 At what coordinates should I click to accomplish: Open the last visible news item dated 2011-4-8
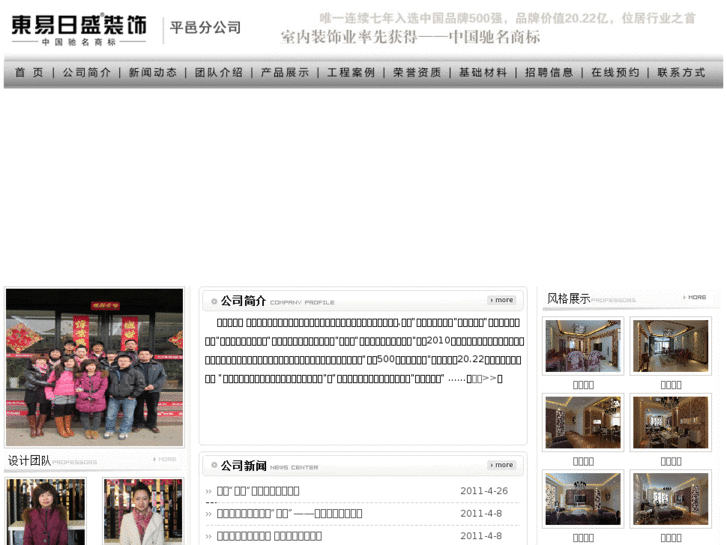point(269,536)
